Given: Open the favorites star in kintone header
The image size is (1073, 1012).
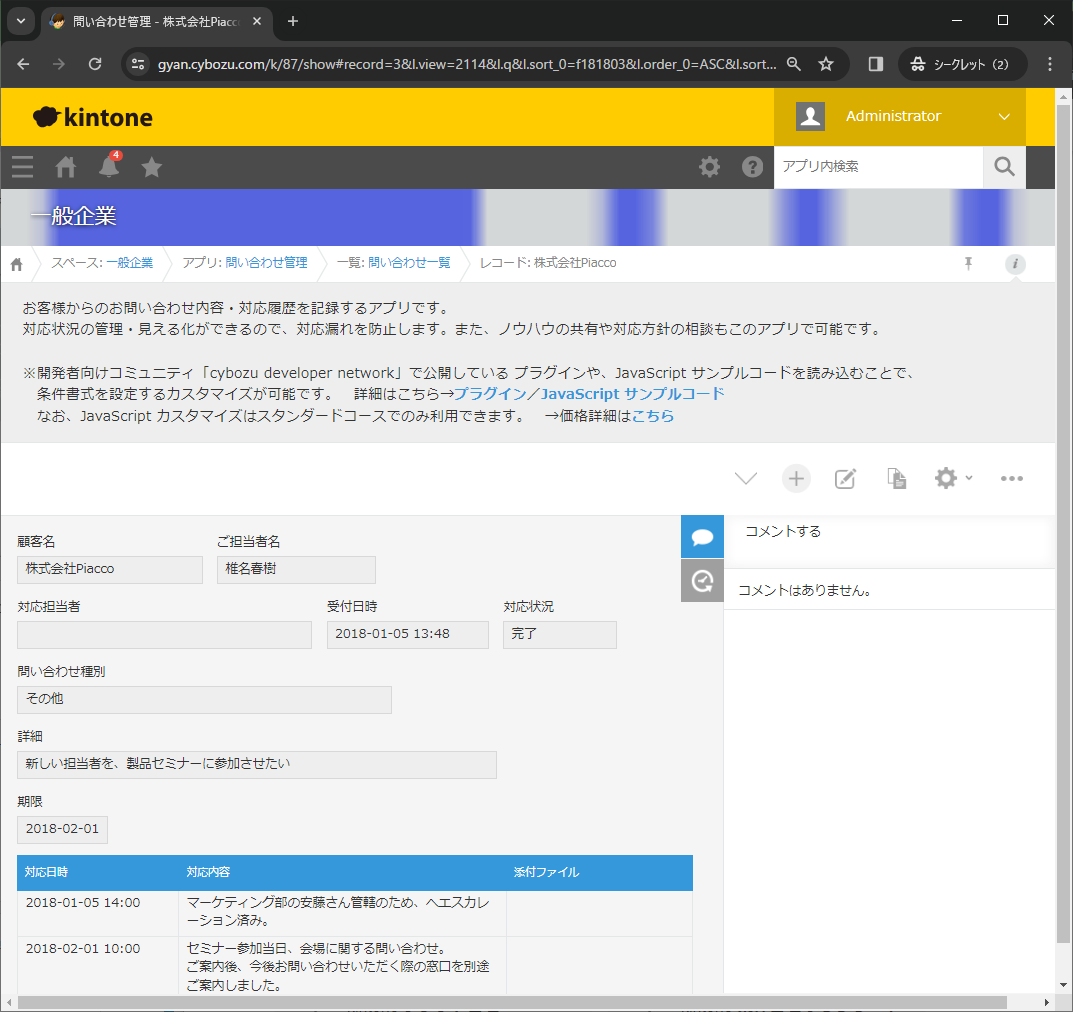Looking at the screenshot, I should 151,167.
